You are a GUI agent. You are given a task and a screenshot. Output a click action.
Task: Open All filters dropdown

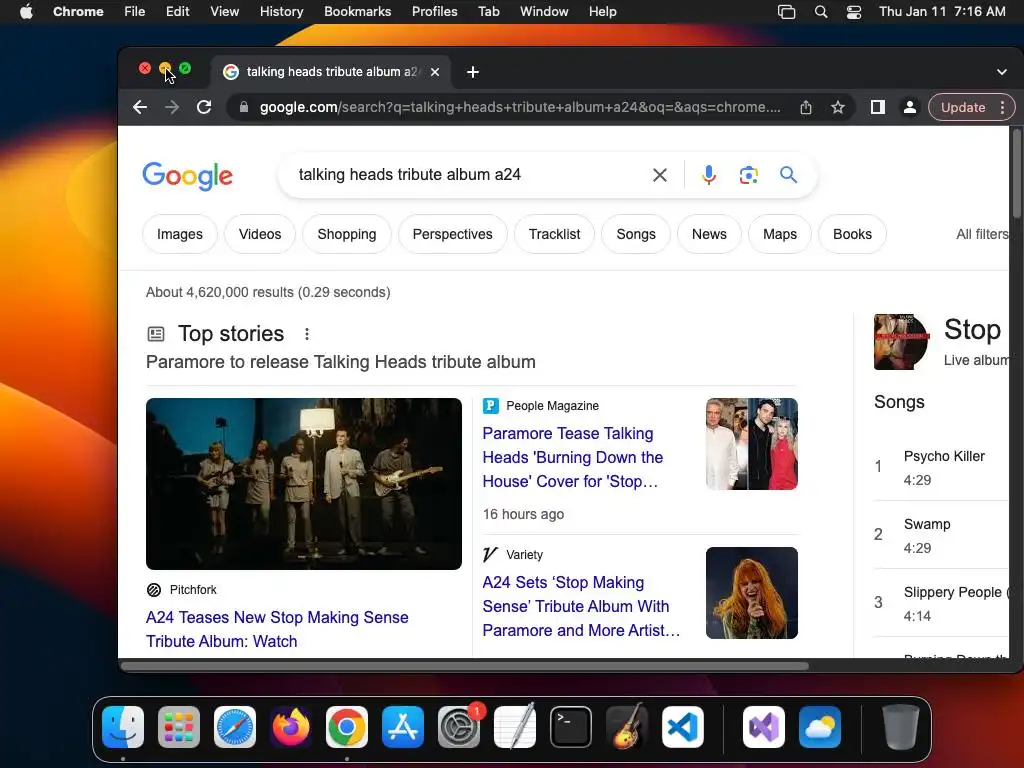pyautogui.click(x=982, y=234)
